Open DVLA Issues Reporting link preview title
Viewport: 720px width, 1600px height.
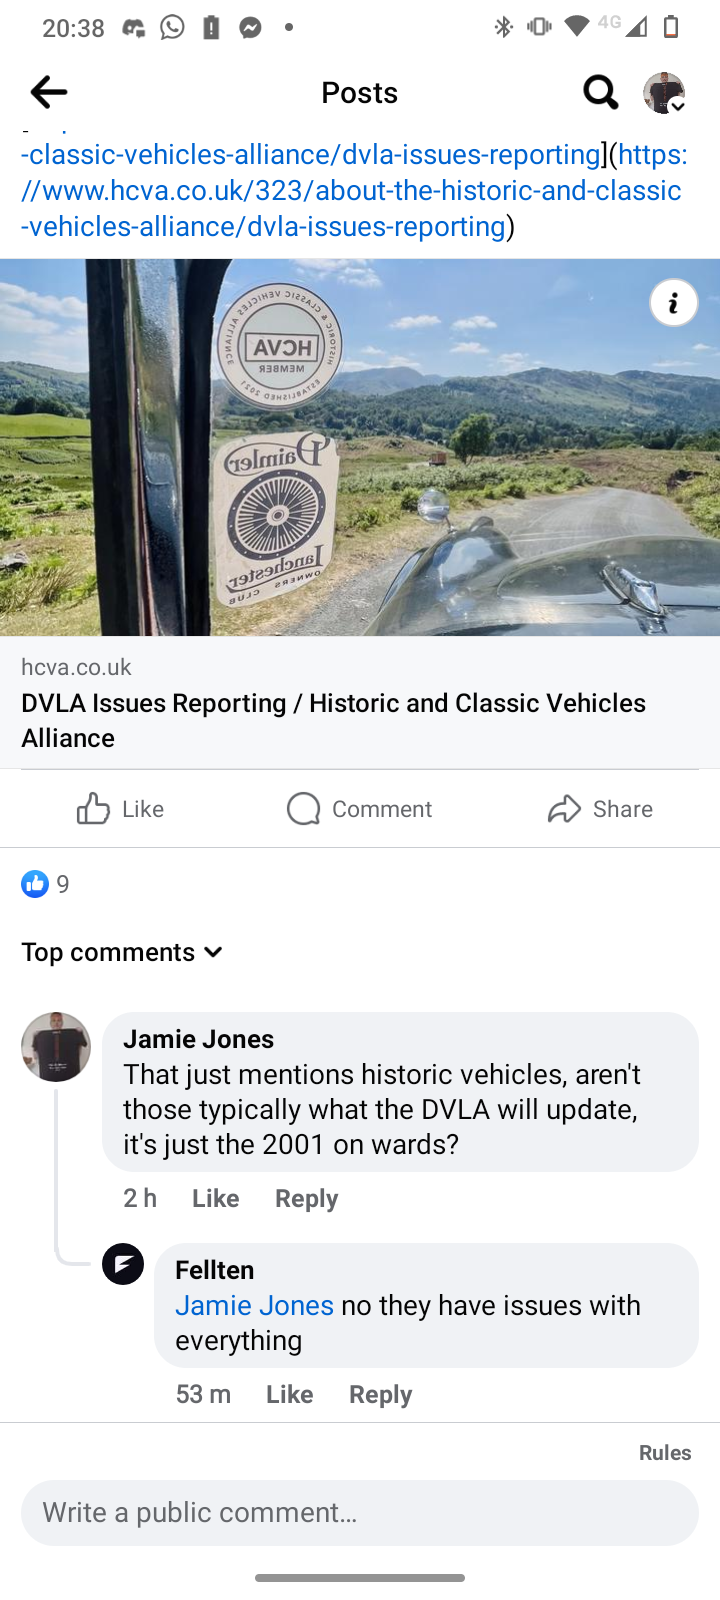[333, 720]
